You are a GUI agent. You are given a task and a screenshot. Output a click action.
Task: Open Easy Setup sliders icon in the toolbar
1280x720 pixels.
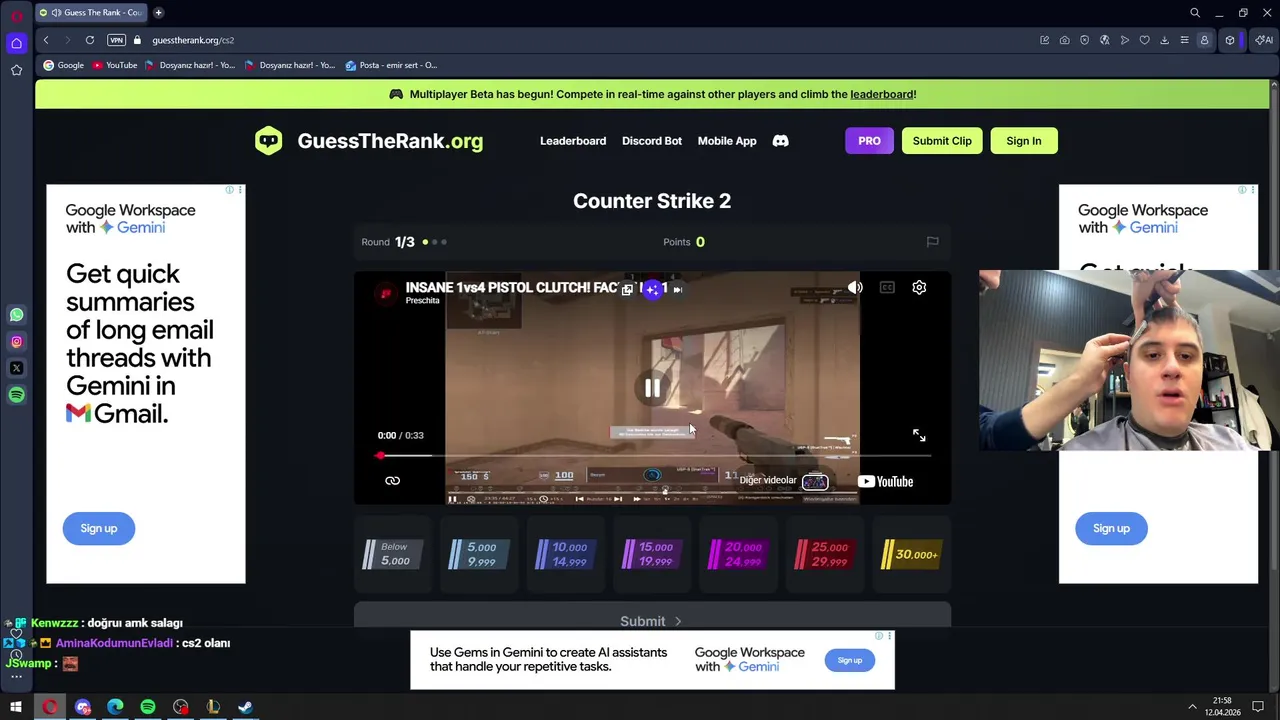[x=1184, y=40]
